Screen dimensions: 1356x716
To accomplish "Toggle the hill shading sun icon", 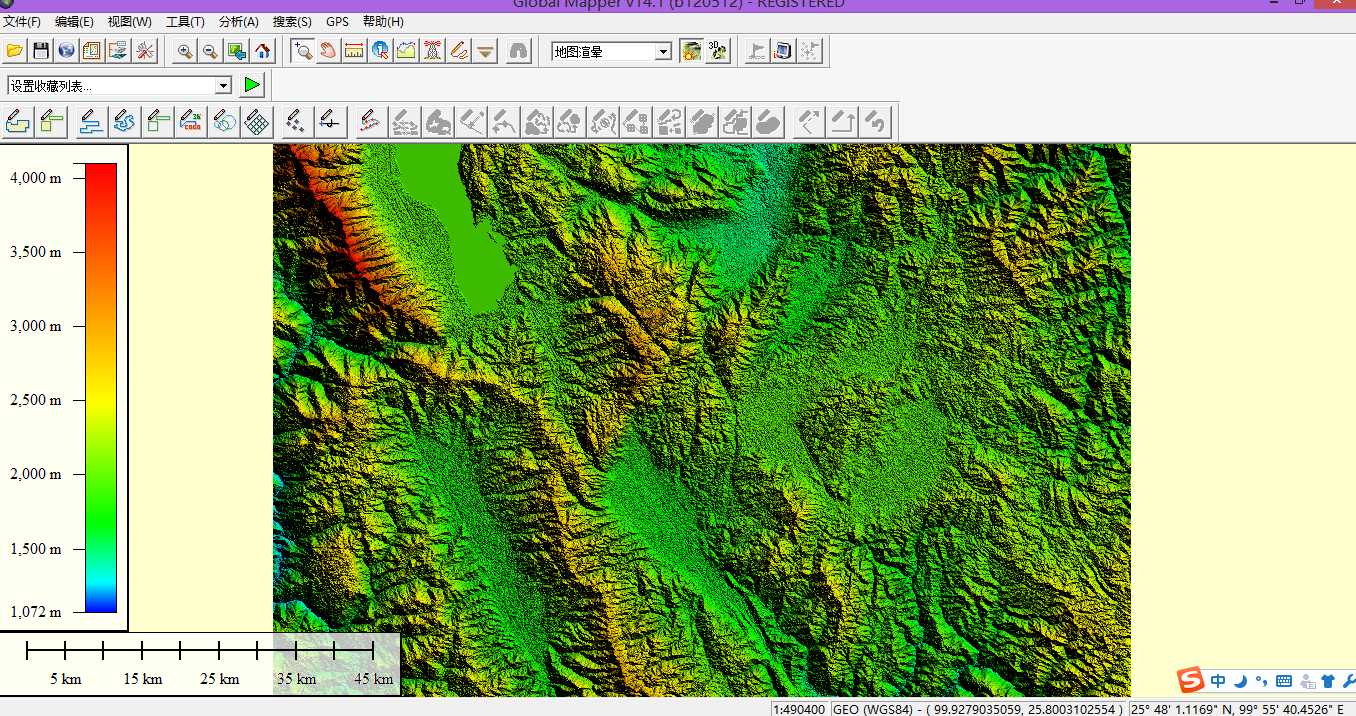I will [x=691, y=51].
